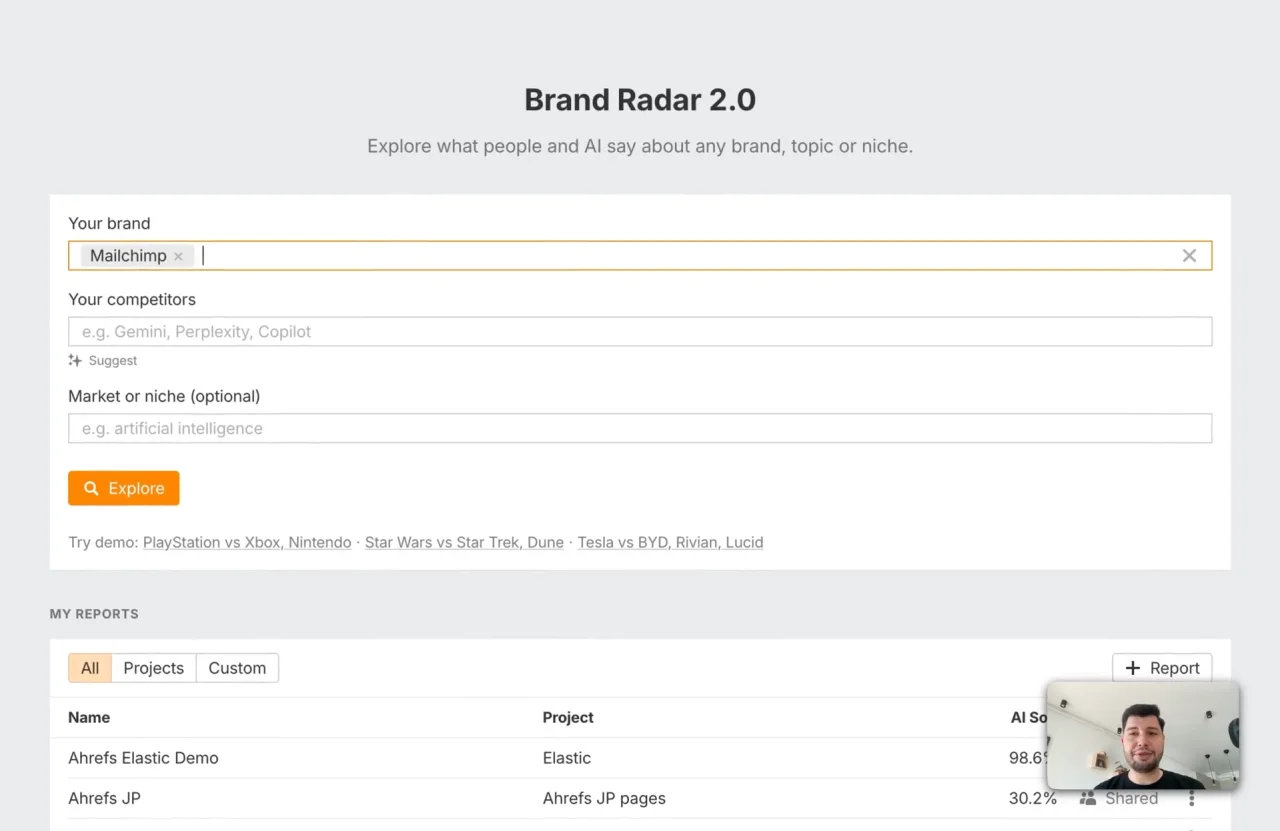
Task: Click the plus icon in the Report button
Action: pyautogui.click(x=1132, y=668)
